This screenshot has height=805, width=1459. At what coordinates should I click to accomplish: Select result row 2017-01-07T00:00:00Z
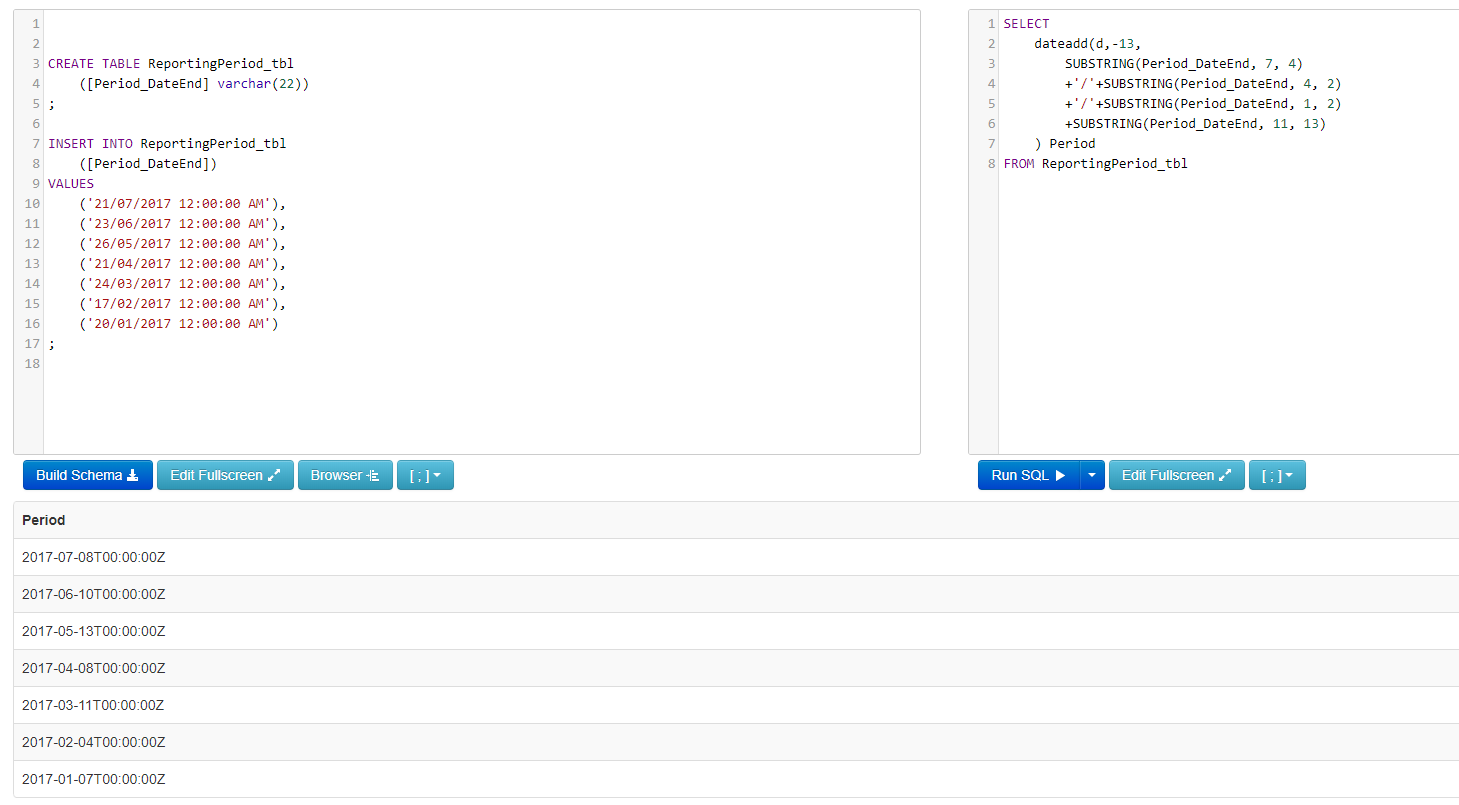coord(736,779)
